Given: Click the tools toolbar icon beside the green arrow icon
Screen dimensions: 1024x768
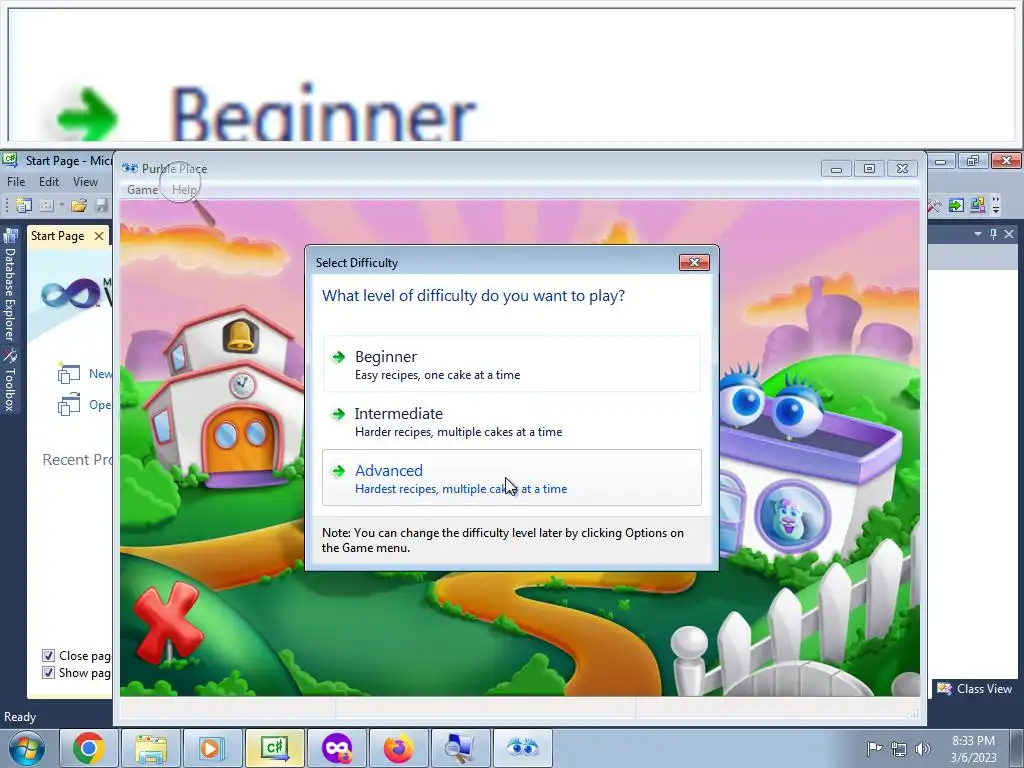Looking at the screenshot, I should (x=935, y=206).
